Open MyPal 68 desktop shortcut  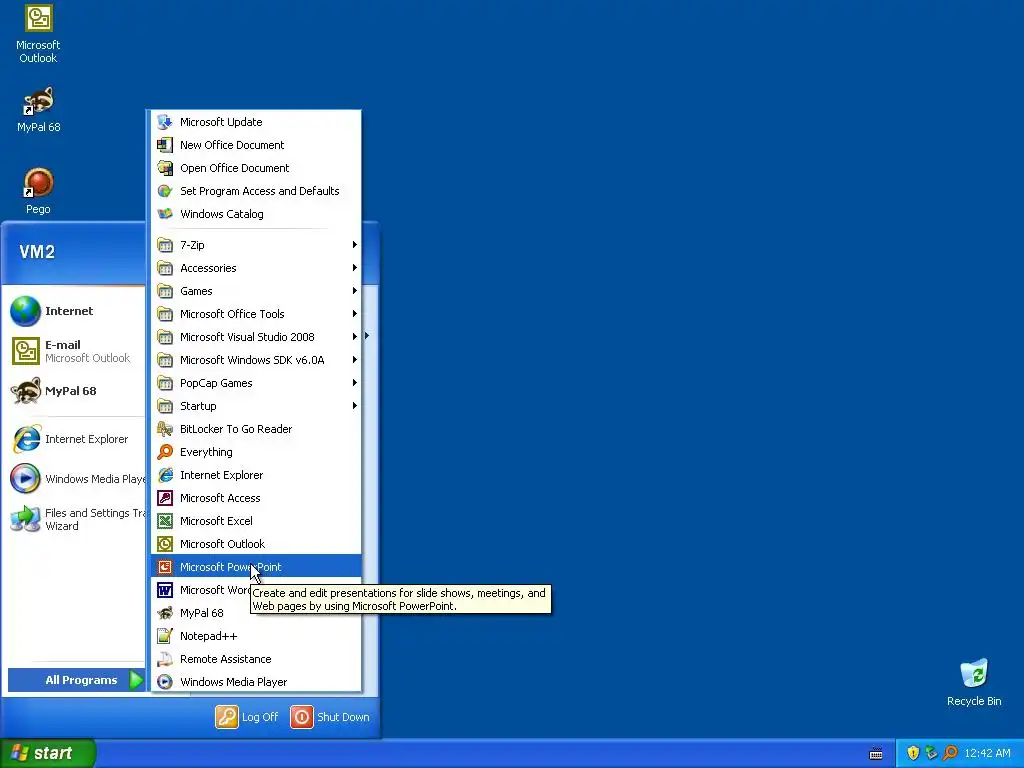coord(38,110)
